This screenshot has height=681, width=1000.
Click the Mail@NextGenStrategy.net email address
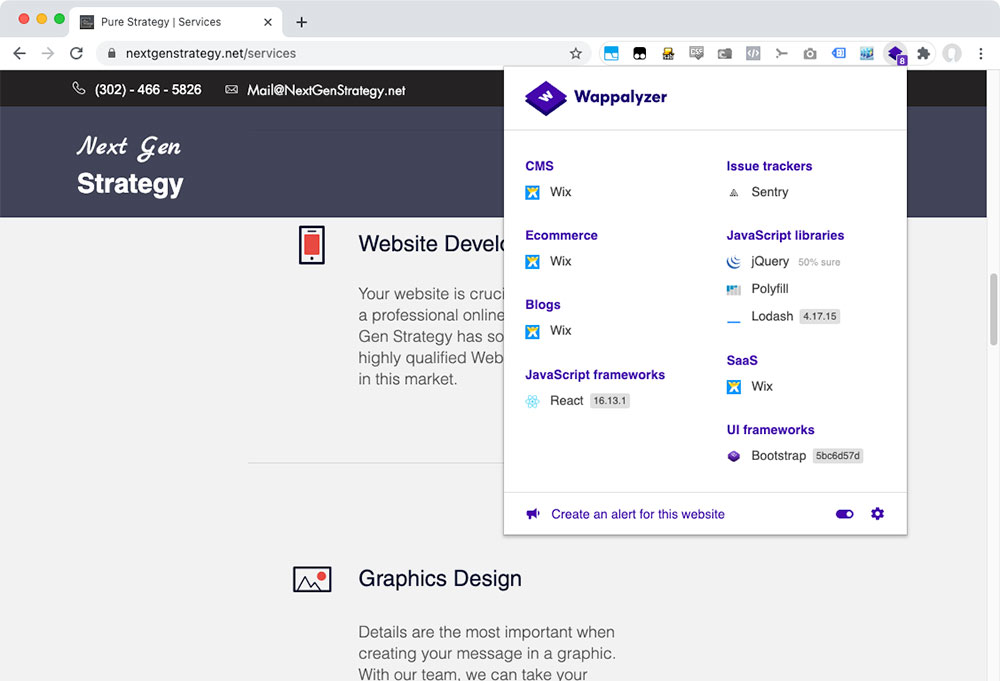coord(326,91)
